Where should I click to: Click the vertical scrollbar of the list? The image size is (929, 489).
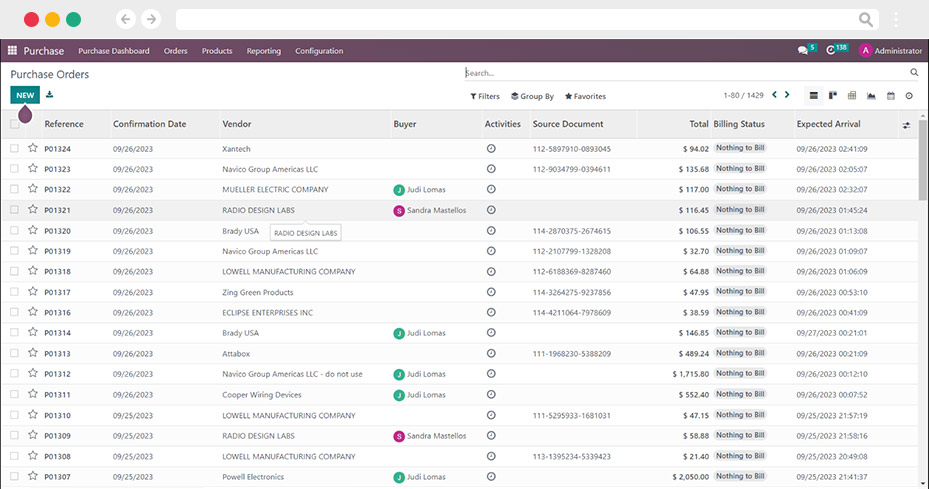[922, 160]
